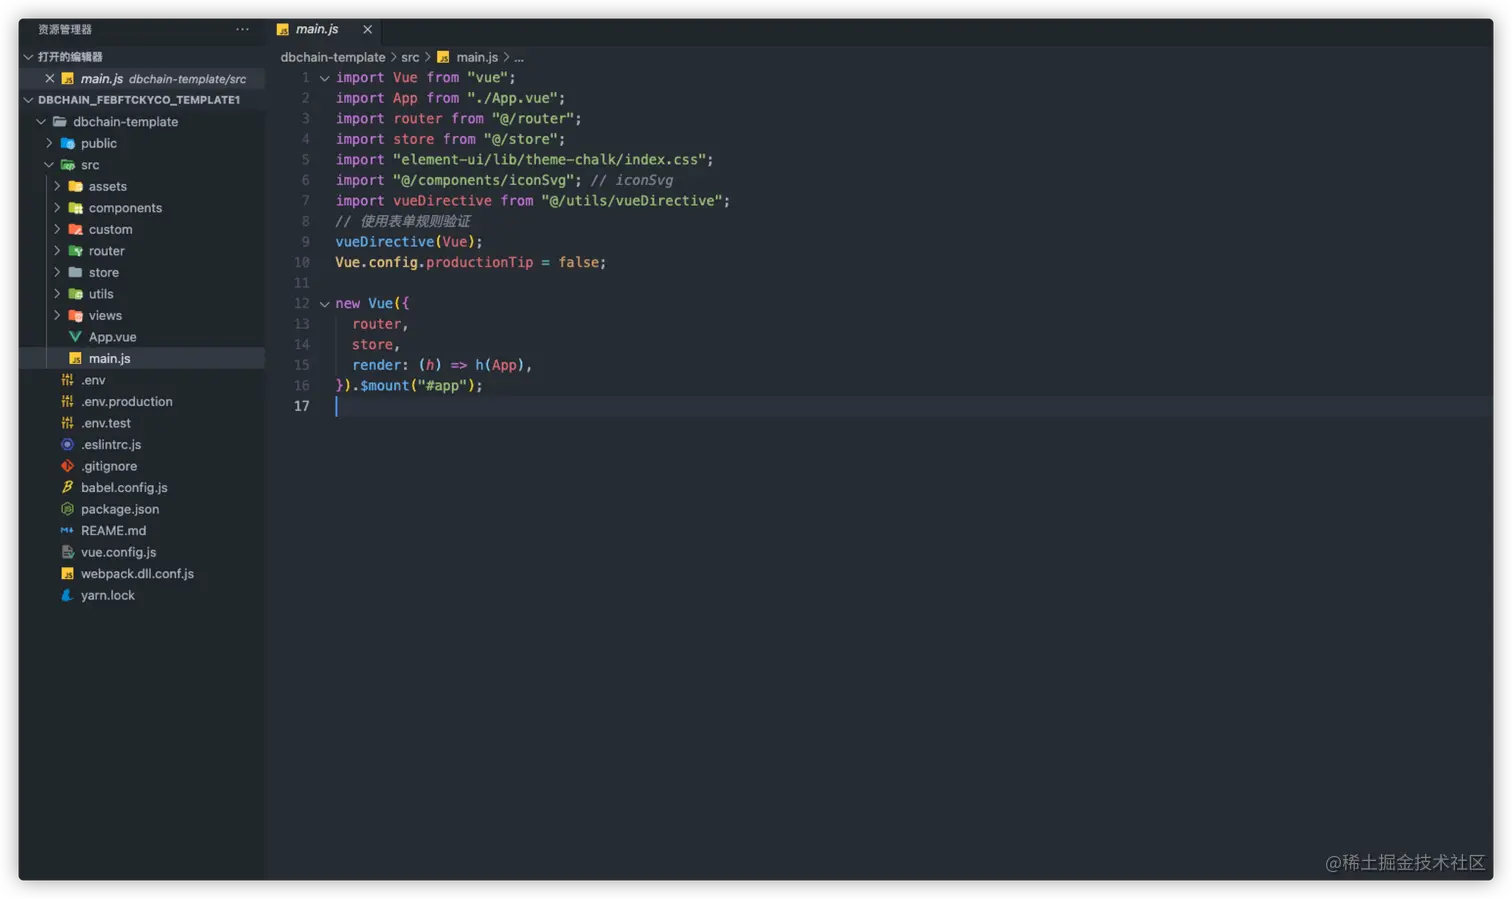Fold the import block at line 1

tap(324, 78)
